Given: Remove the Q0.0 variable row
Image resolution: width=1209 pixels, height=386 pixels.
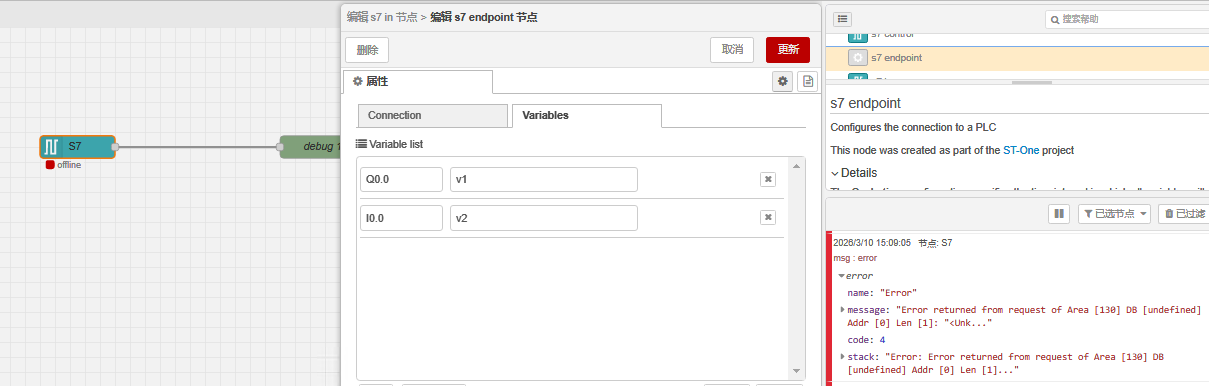Looking at the screenshot, I should [x=768, y=179].
